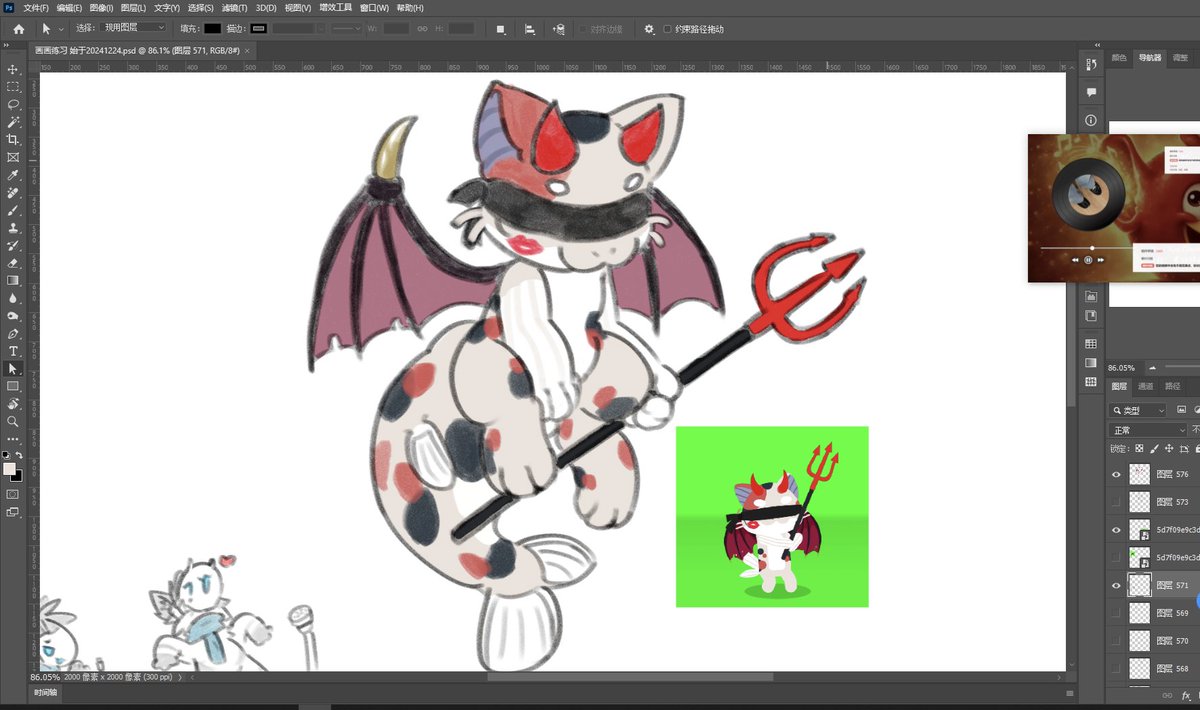Hide layer 图层 571
The image size is (1200, 710).
(1116, 585)
